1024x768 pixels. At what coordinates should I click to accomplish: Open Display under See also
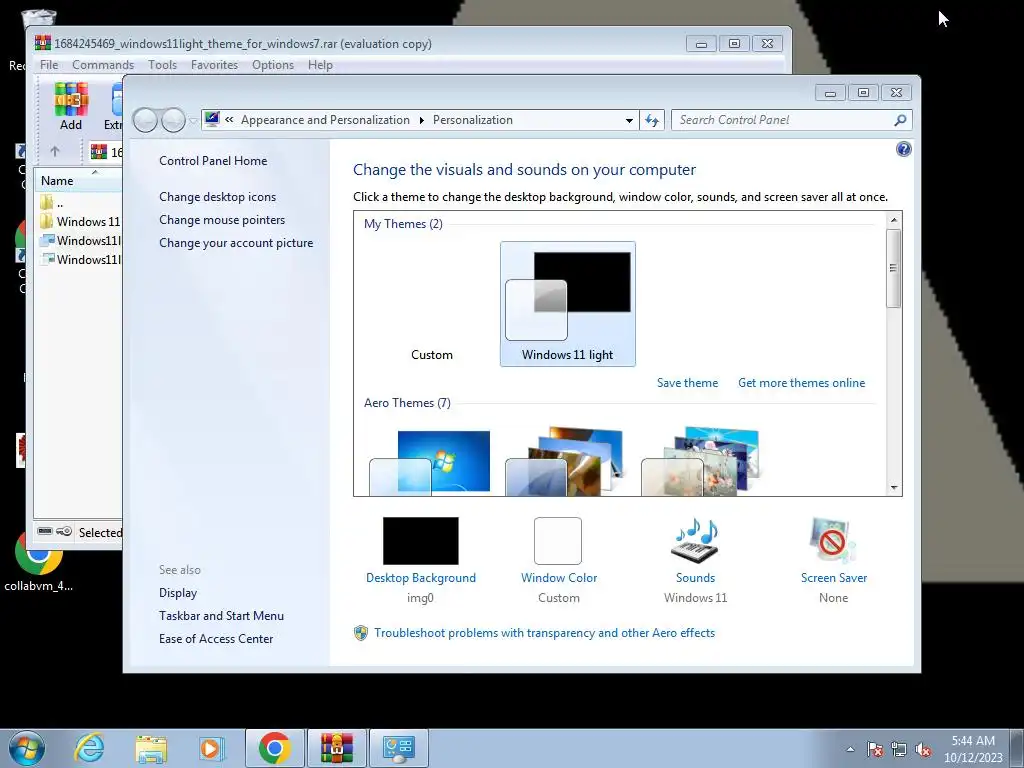click(x=178, y=592)
